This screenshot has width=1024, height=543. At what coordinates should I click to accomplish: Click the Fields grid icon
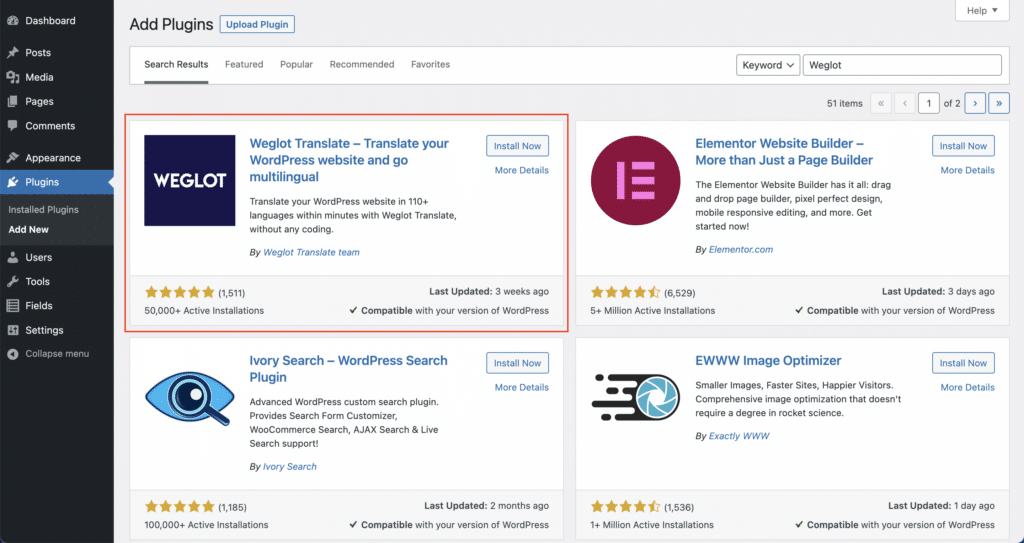tap(12, 306)
